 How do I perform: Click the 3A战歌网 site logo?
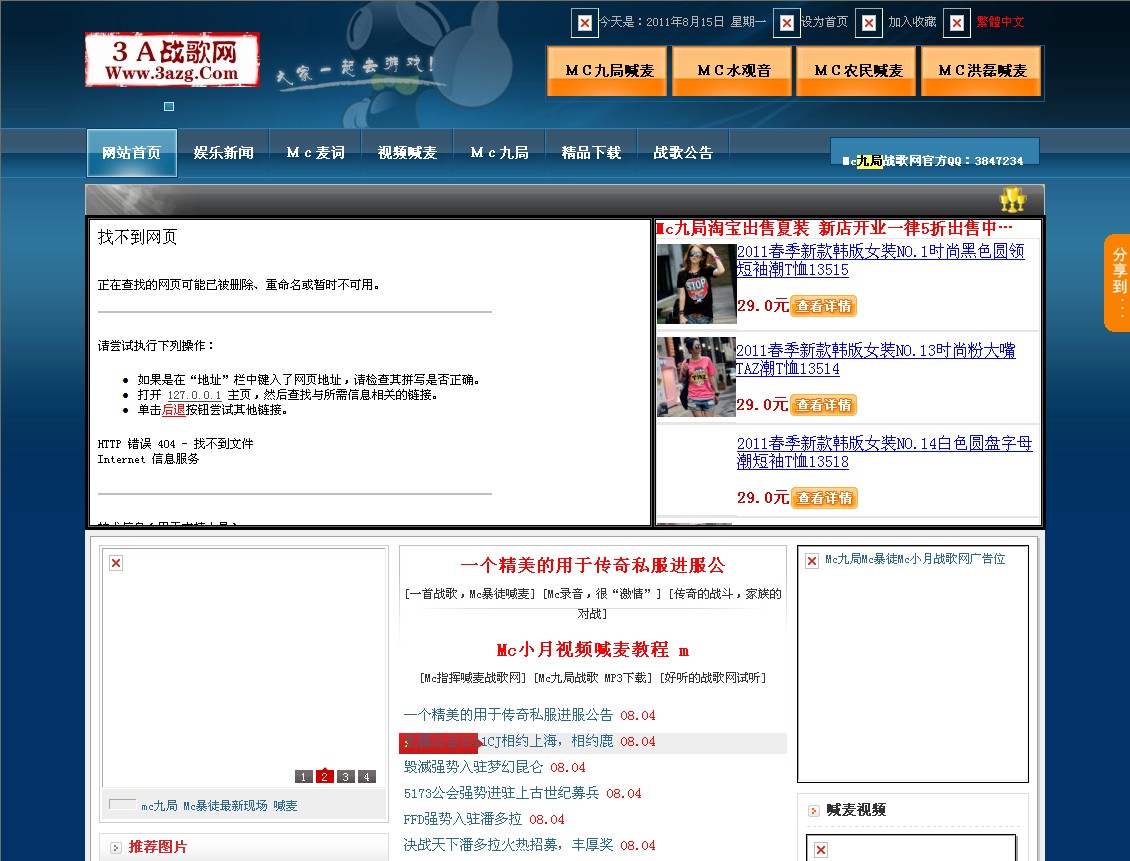pyautogui.click(x=172, y=60)
